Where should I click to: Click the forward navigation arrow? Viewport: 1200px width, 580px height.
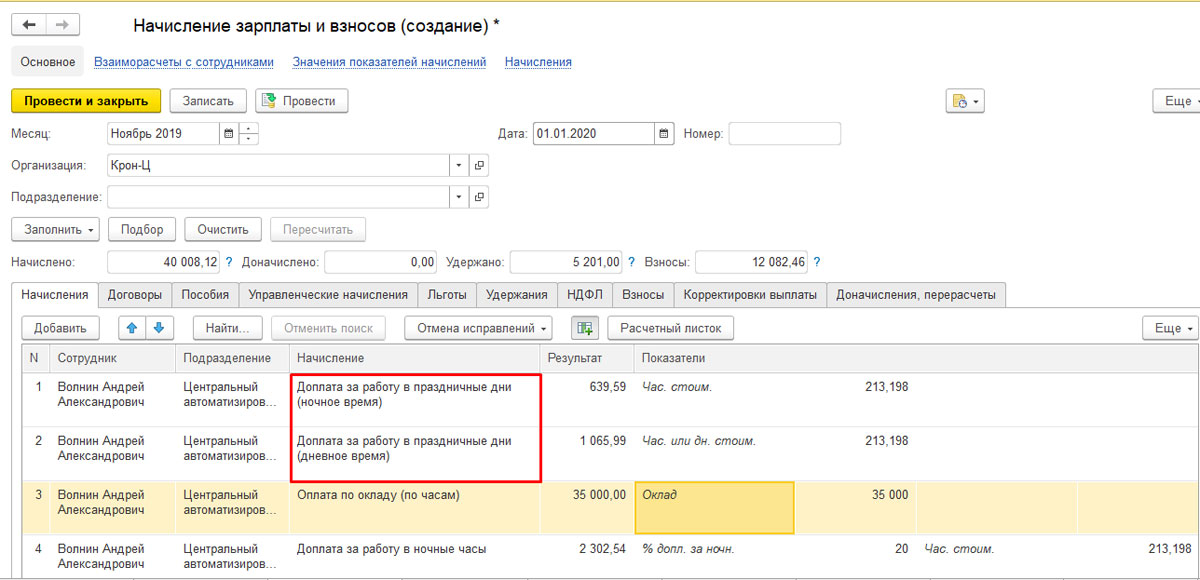[62, 24]
